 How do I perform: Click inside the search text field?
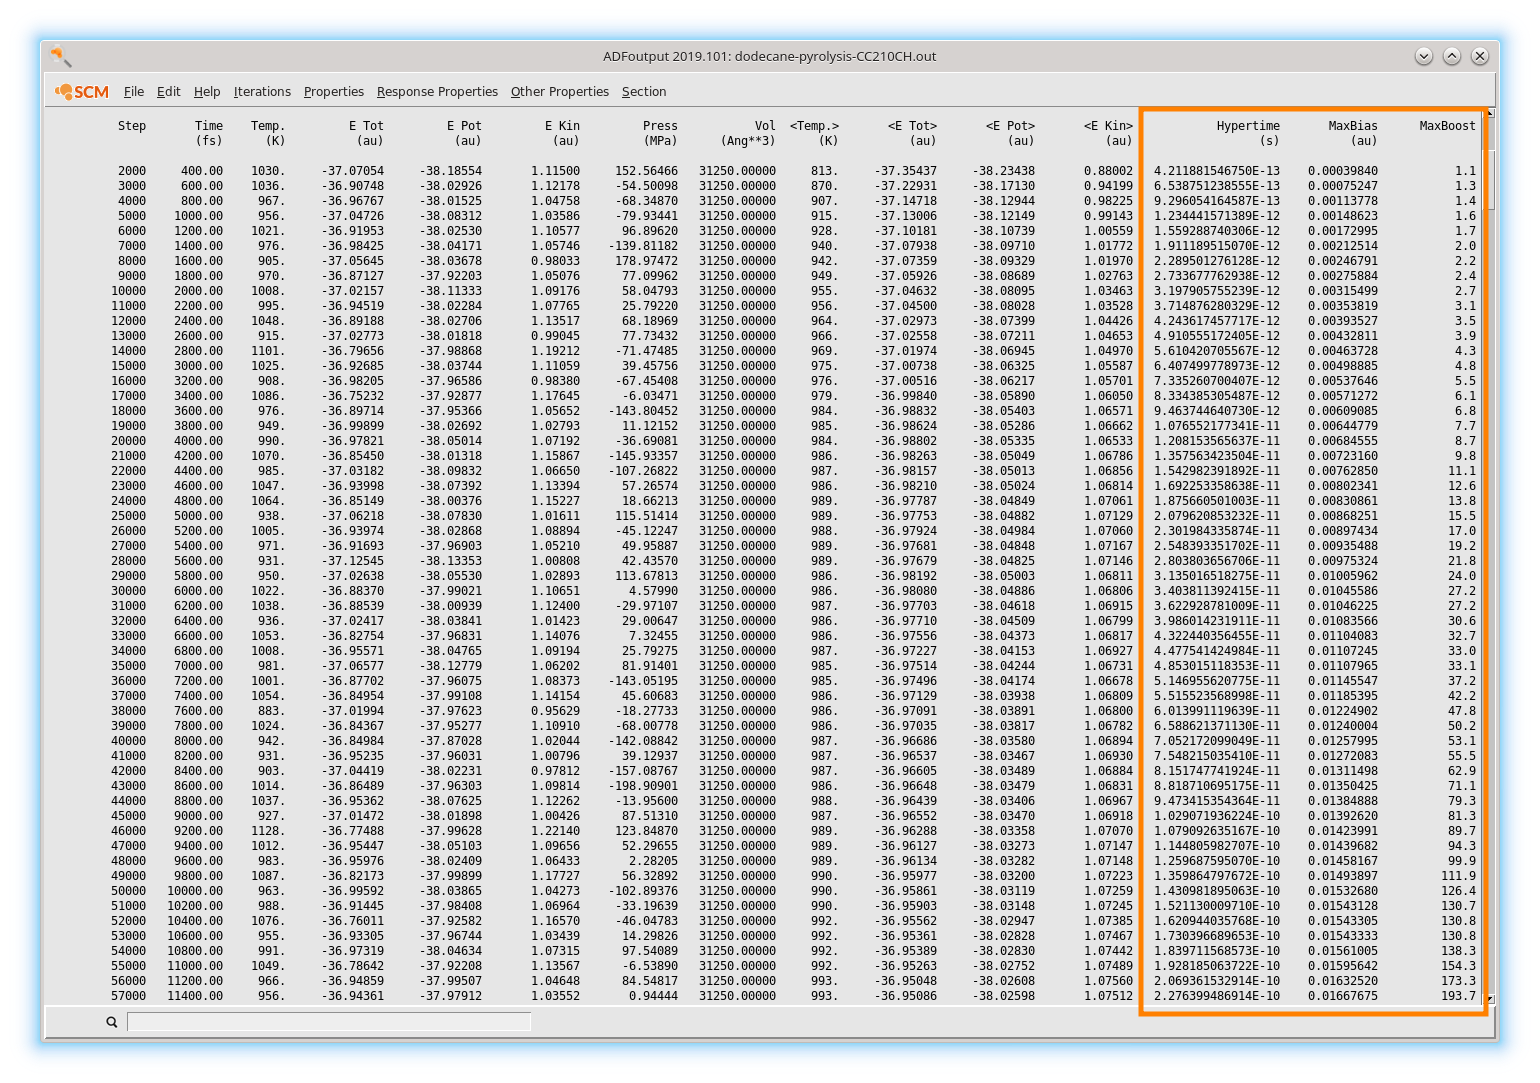click(x=330, y=1022)
